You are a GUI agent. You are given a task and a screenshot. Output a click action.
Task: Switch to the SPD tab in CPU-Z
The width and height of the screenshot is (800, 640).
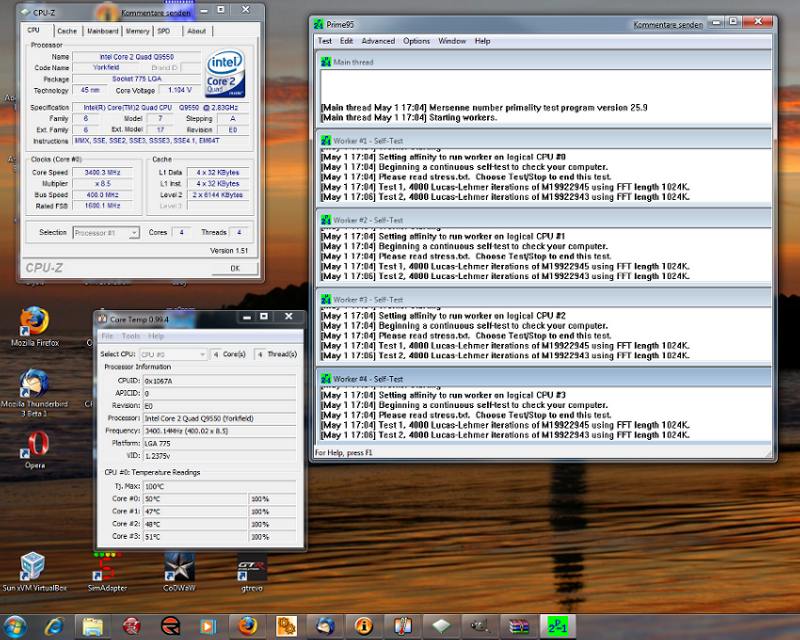click(x=164, y=31)
